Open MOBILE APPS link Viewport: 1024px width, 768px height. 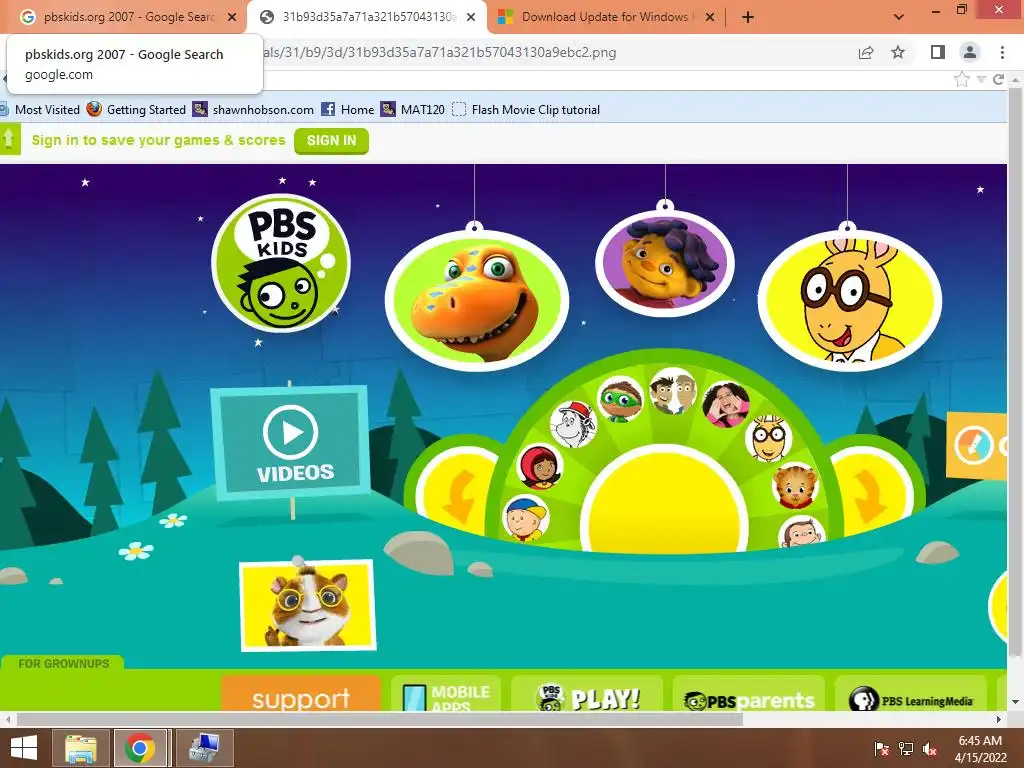coord(446,694)
